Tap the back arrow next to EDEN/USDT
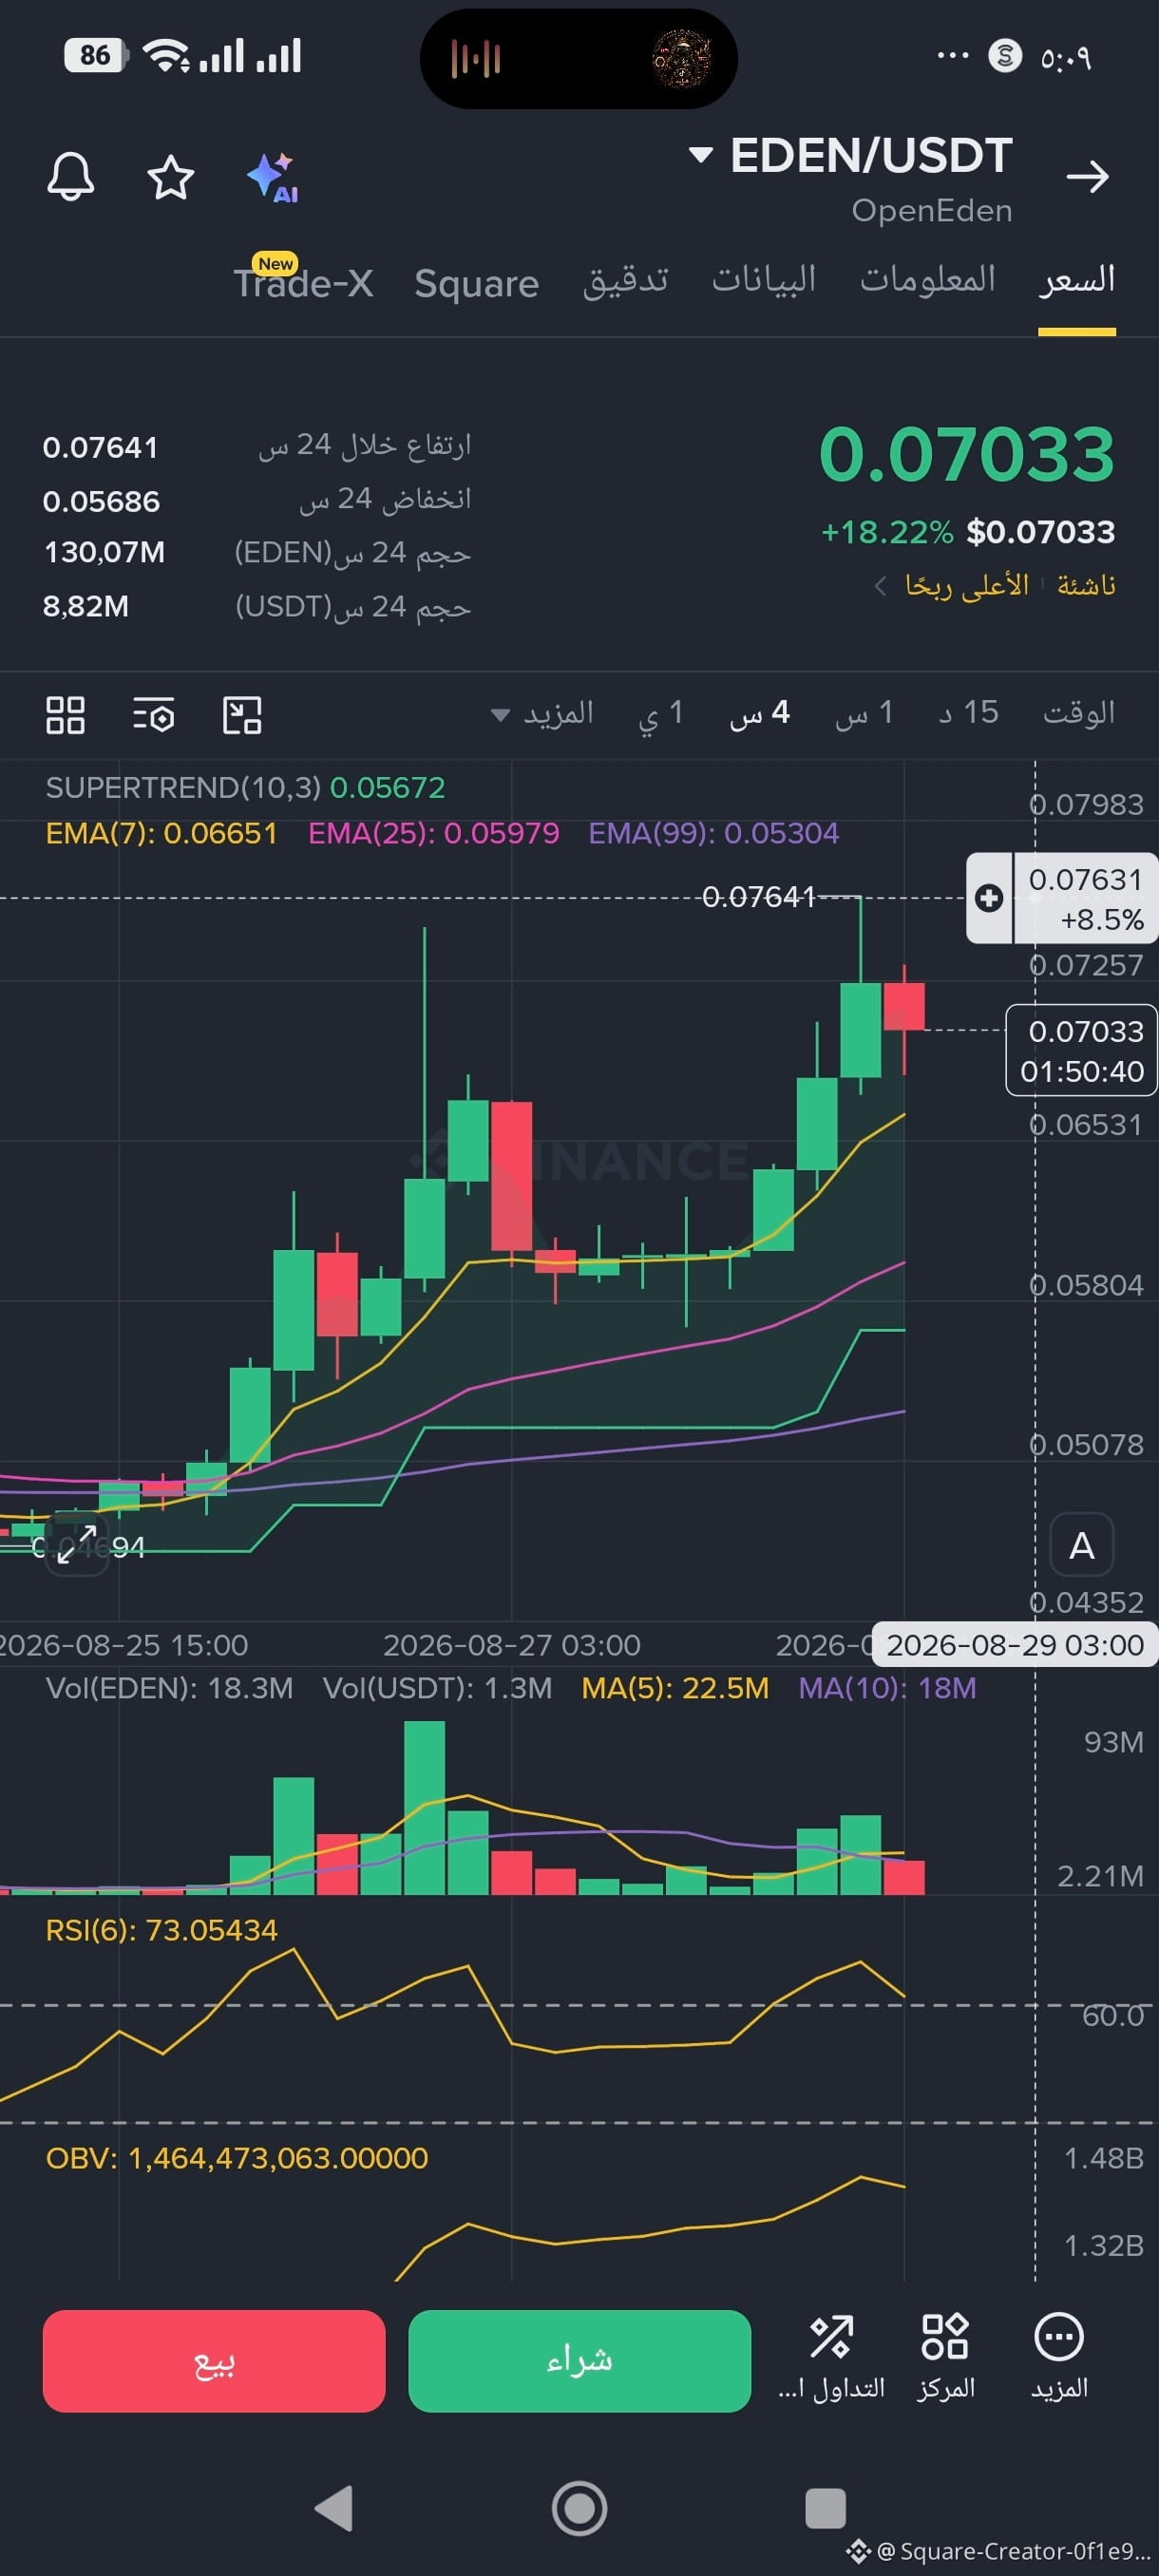The image size is (1159, 2576). [1087, 177]
